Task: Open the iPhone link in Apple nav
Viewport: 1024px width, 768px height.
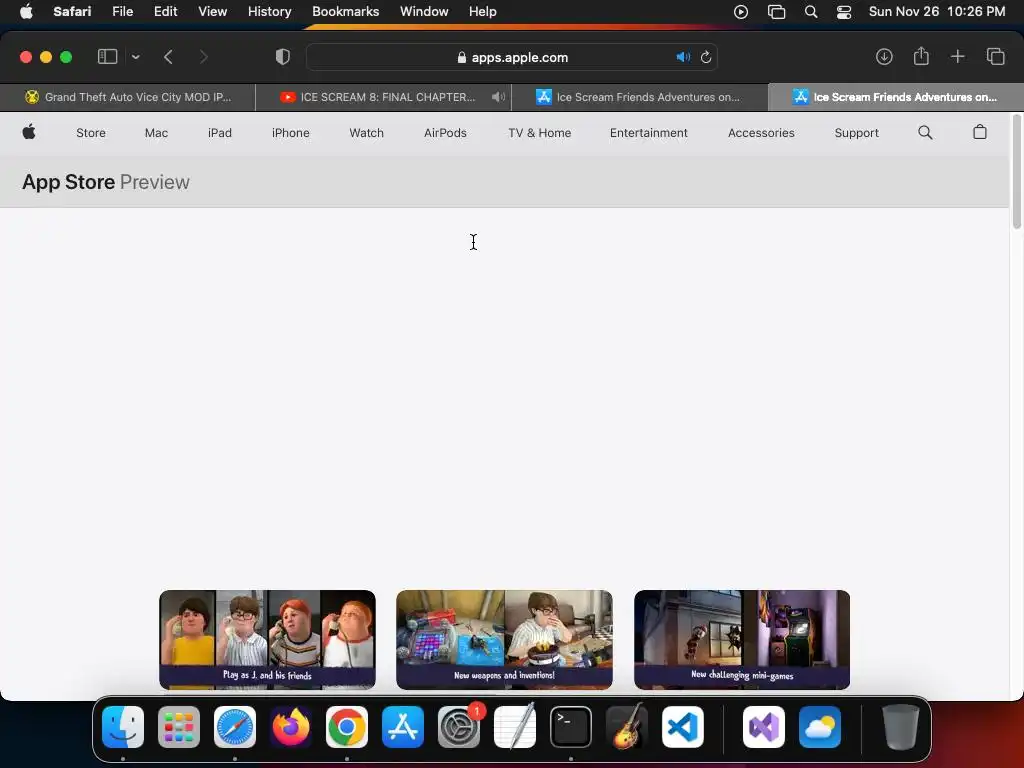Action: (x=291, y=133)
